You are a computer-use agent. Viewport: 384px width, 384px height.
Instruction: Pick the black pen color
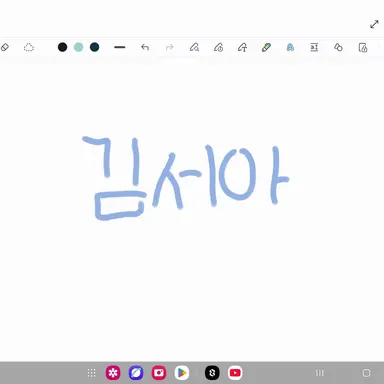point(62,47)
